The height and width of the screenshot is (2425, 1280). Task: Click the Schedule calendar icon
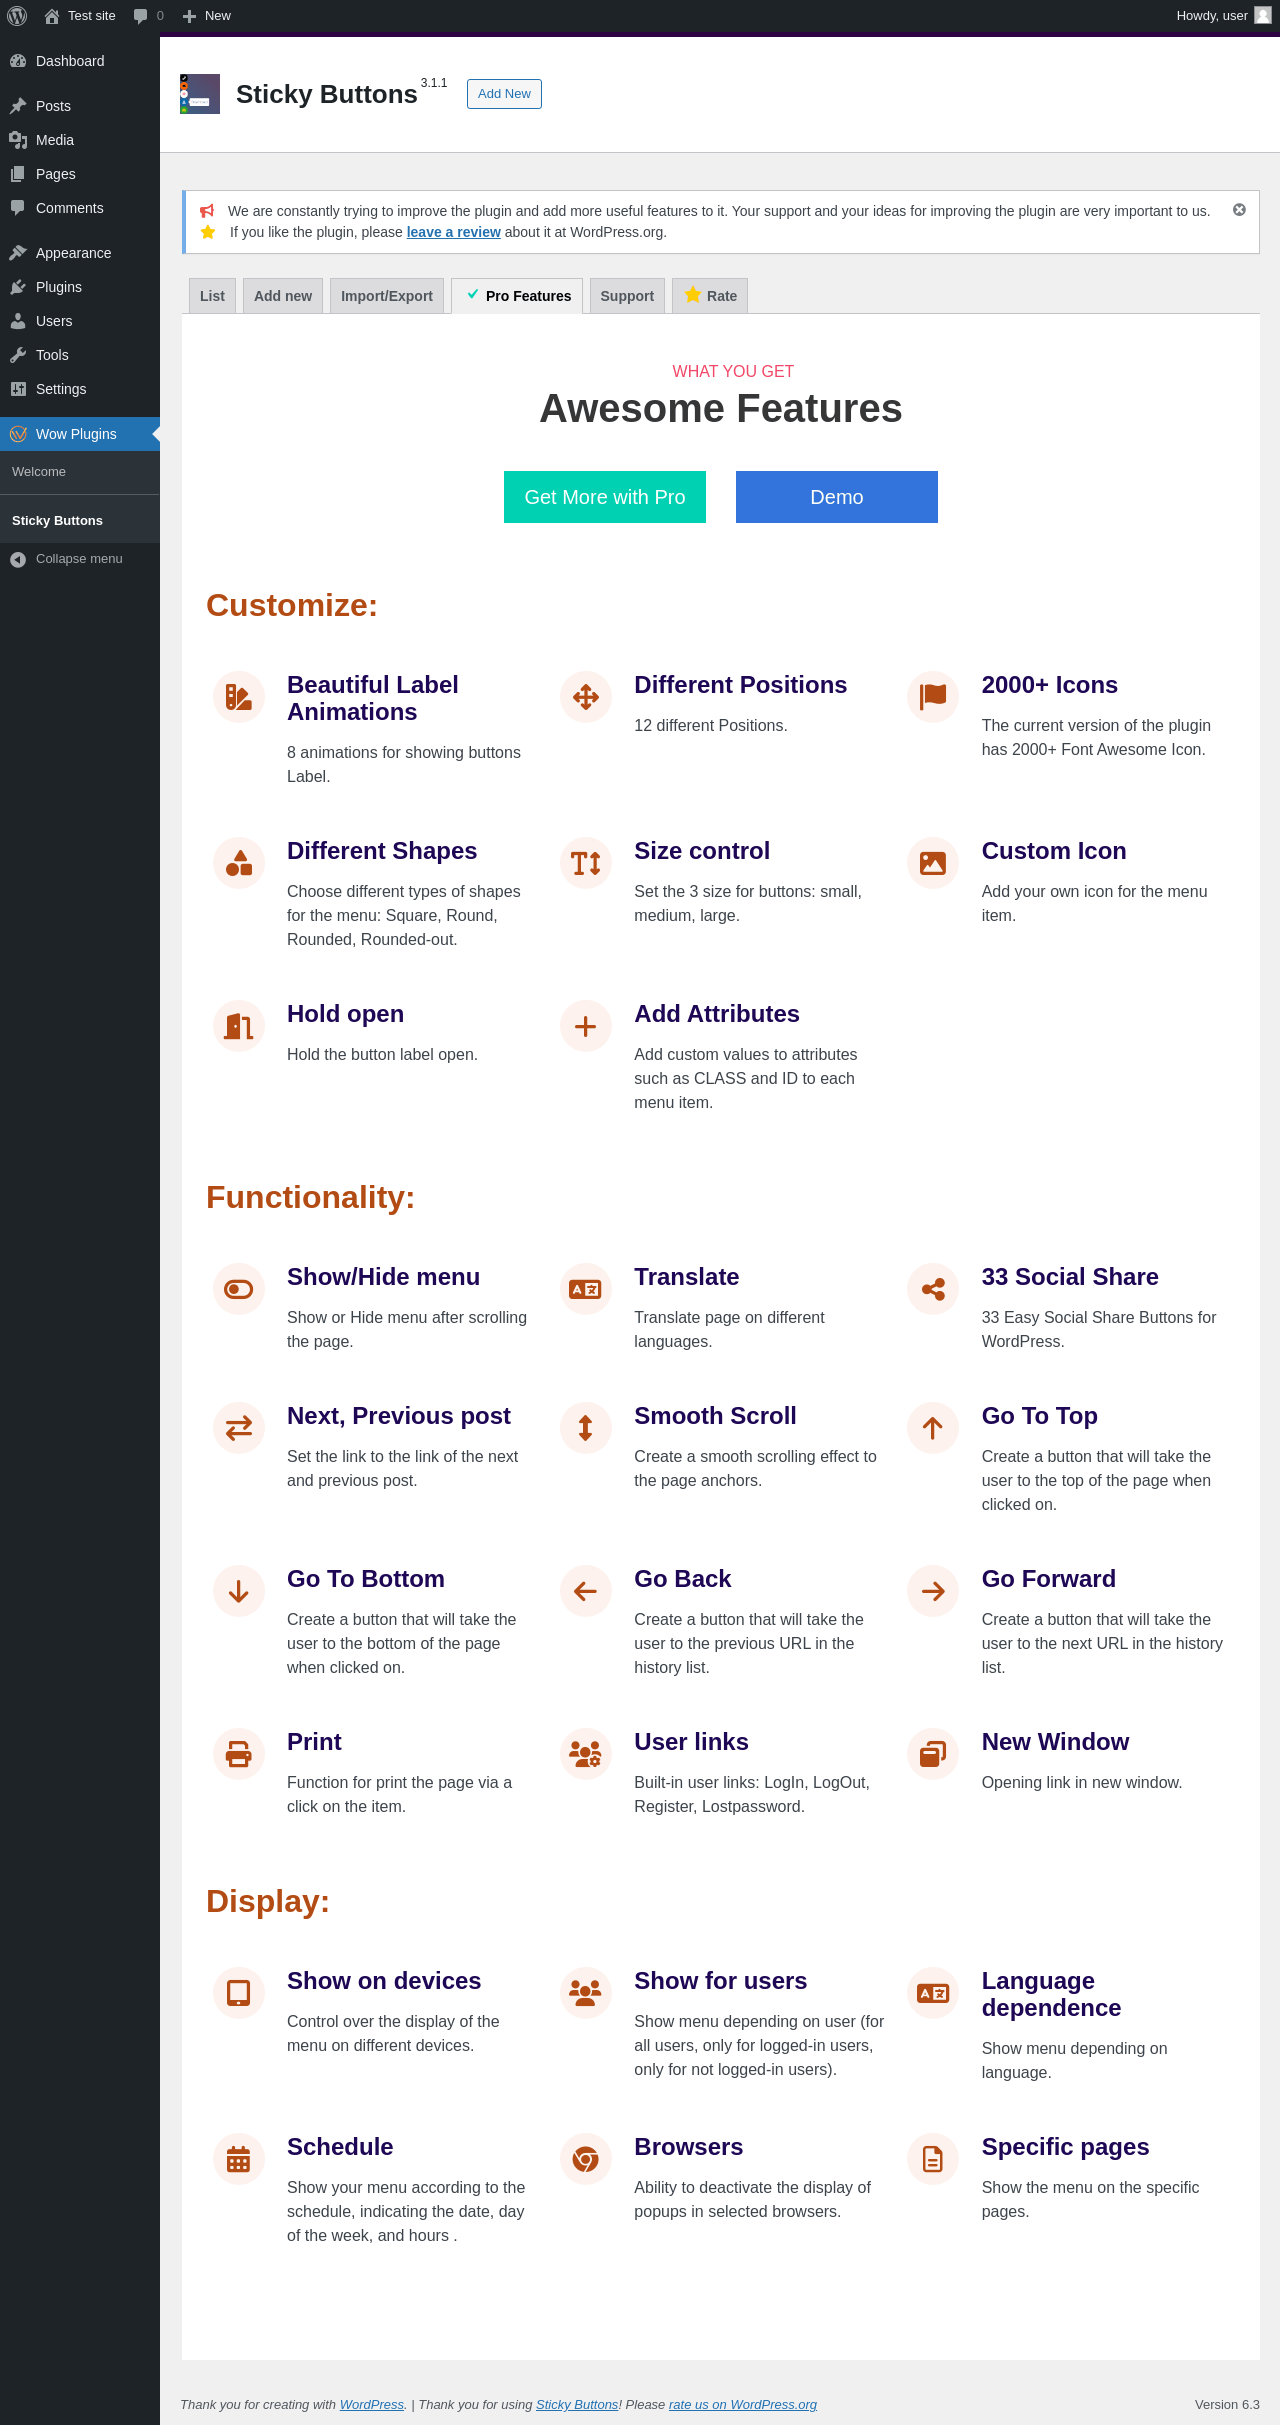[239, 2159]
